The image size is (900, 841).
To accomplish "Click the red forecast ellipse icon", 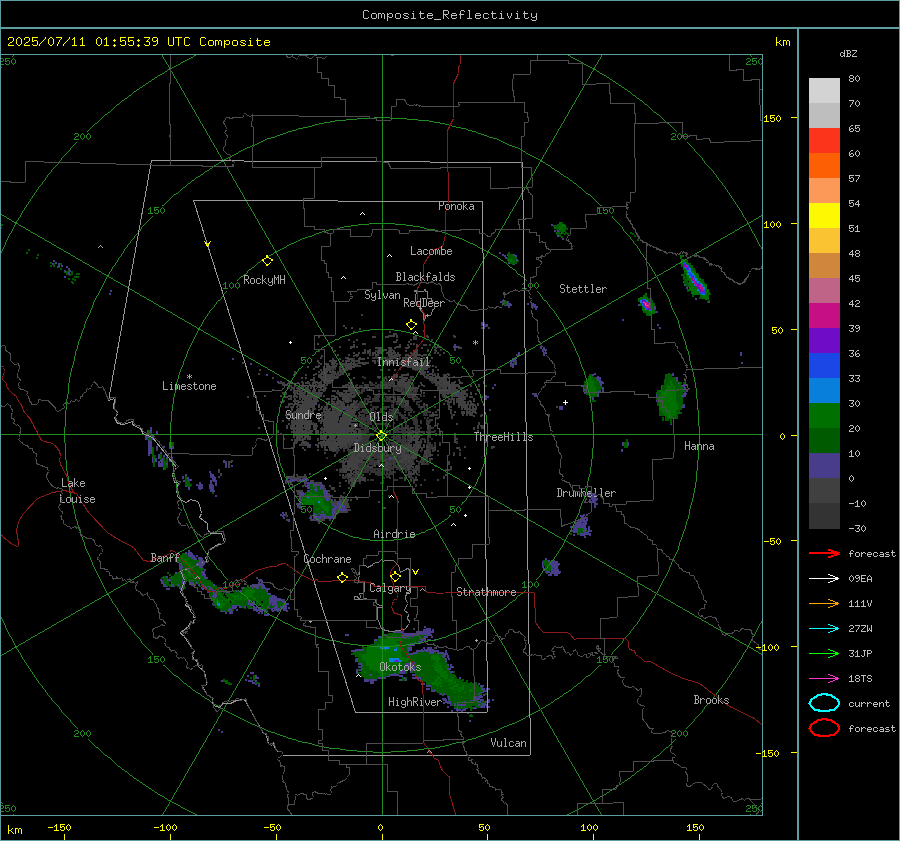I will pos(824,728).
